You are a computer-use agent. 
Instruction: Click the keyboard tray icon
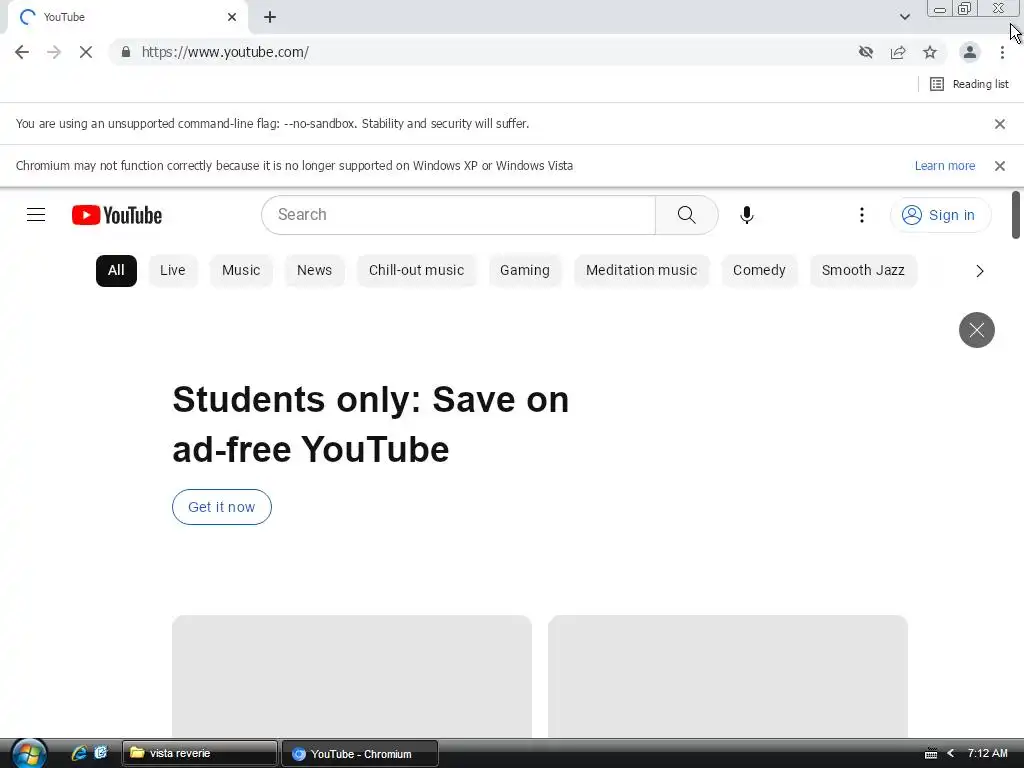click(931, 754)
